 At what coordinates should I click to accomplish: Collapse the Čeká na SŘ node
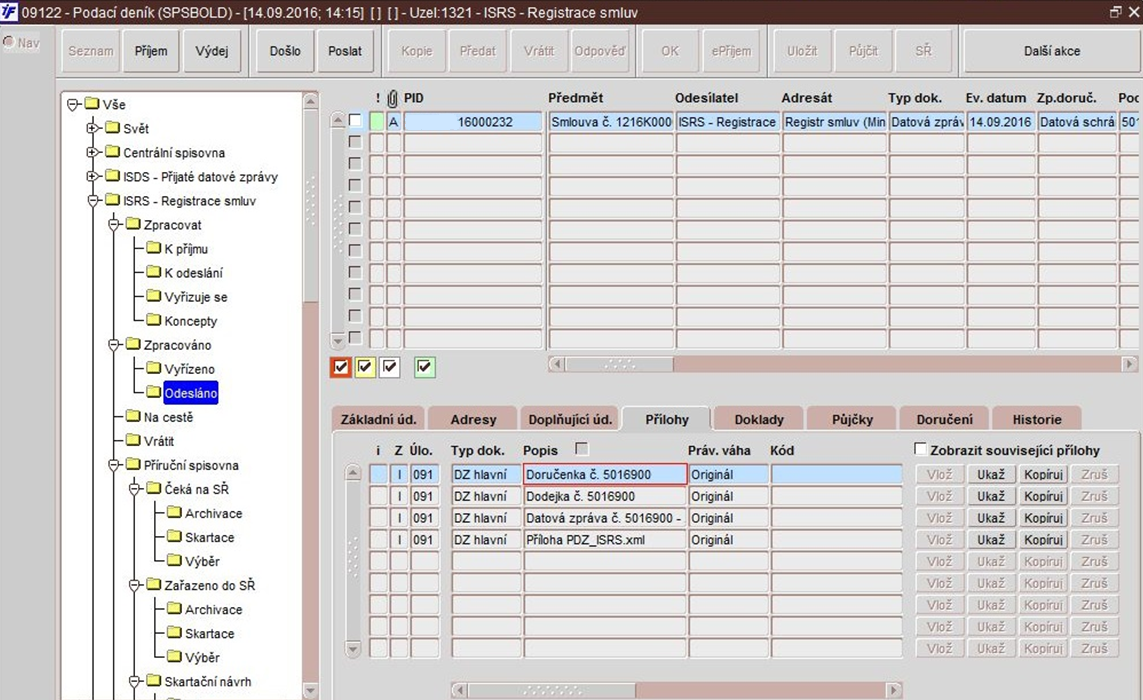coord(133,489)
